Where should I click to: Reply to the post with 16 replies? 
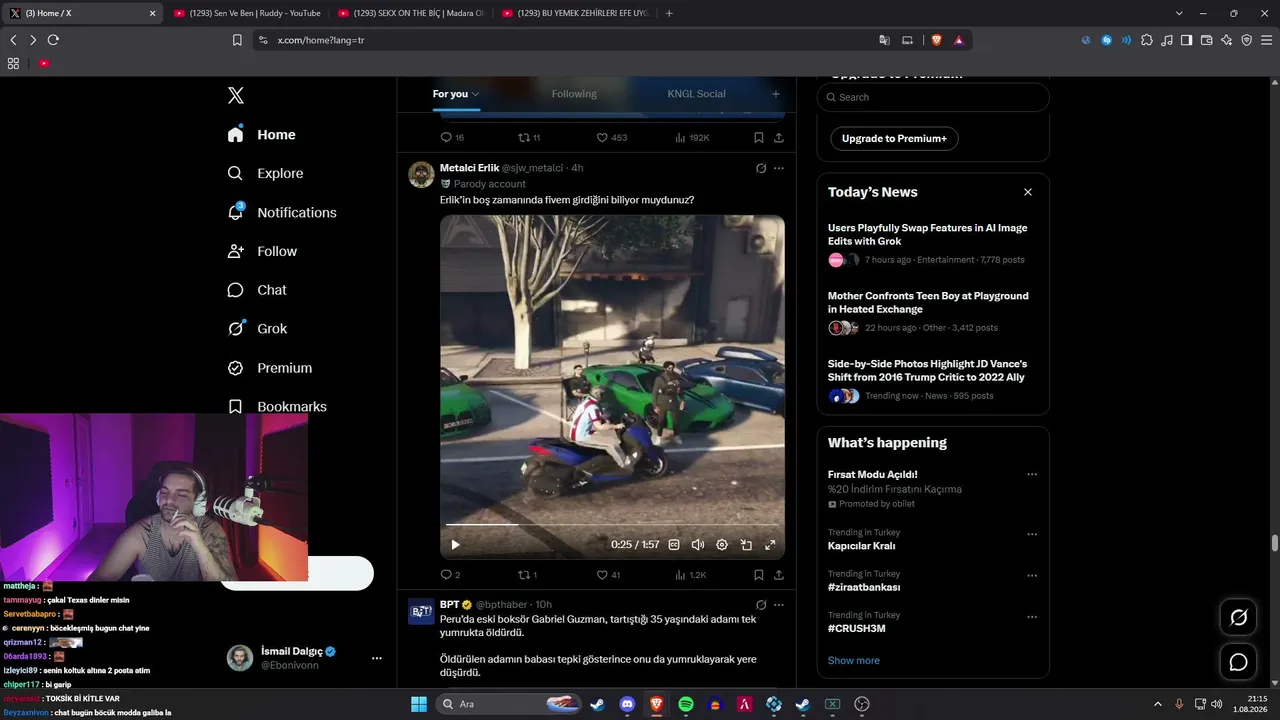click(452, 138)
